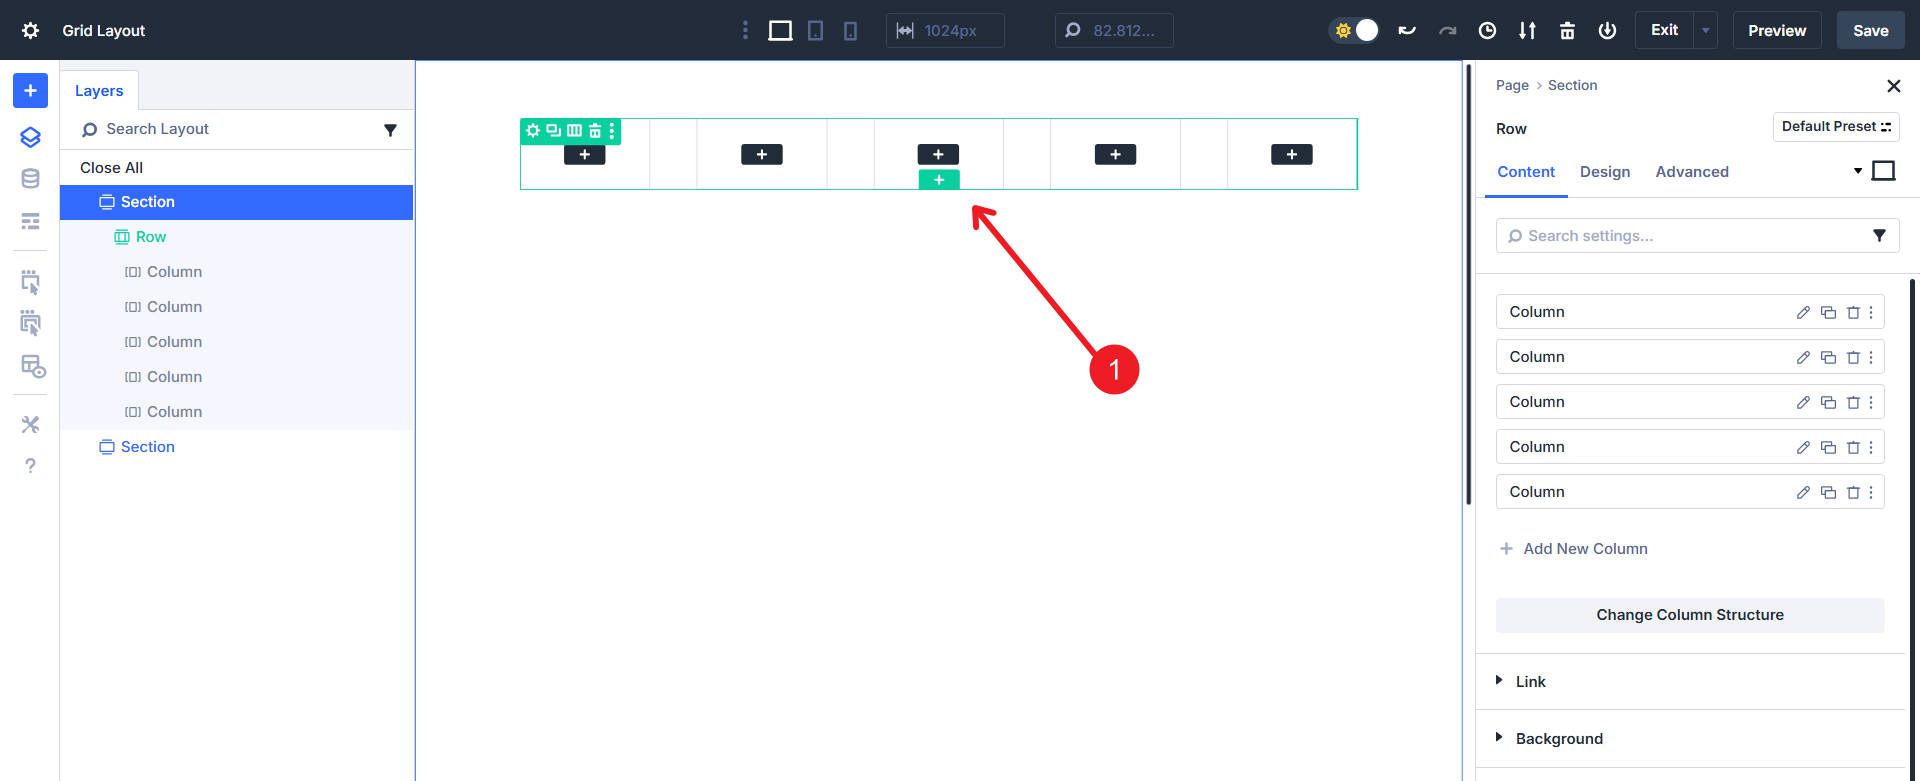Viewport: 1920px width, 781px height.
Task: Click Add New Column
Action: 1574,549
